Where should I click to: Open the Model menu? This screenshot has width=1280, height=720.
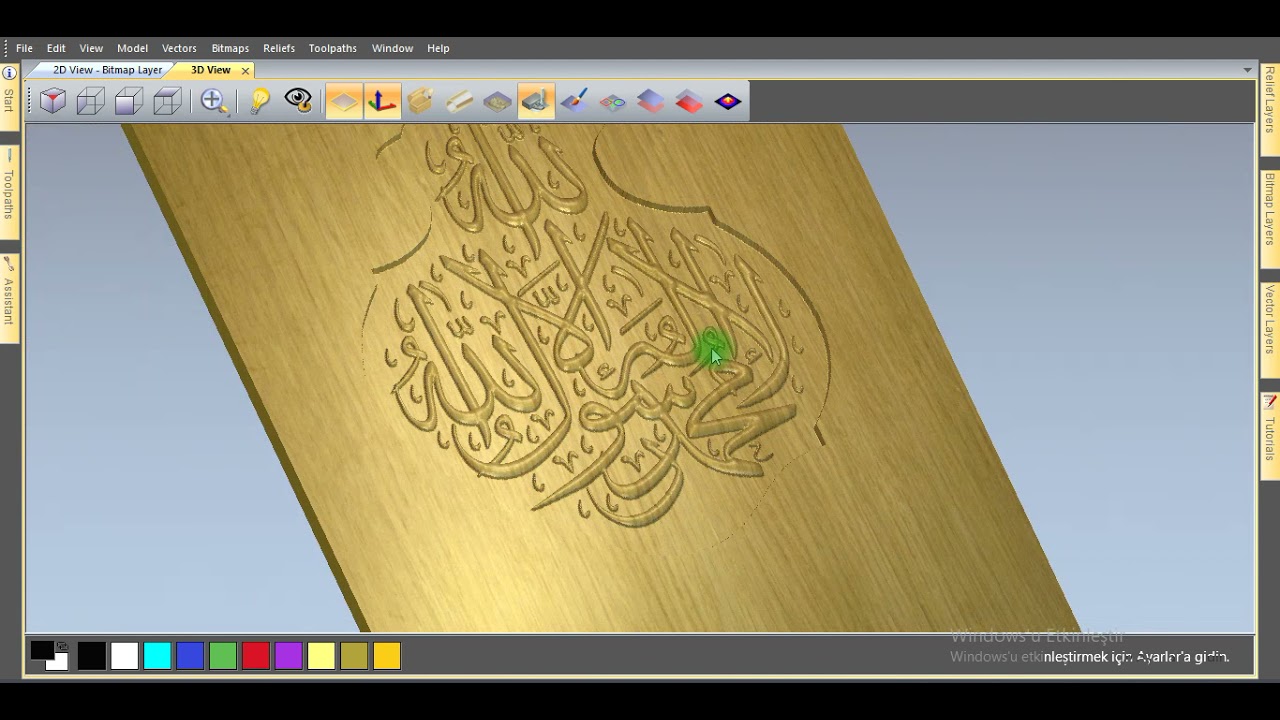[x=132, y=48]
